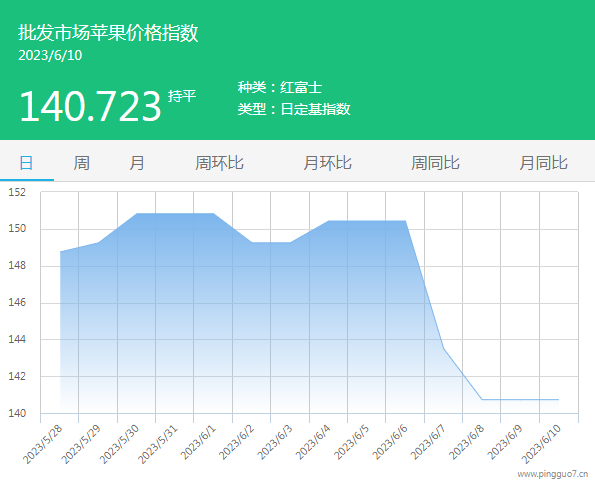
Task: Click the 2023/5/28 x-axis date label
Action: coord(42,444)
